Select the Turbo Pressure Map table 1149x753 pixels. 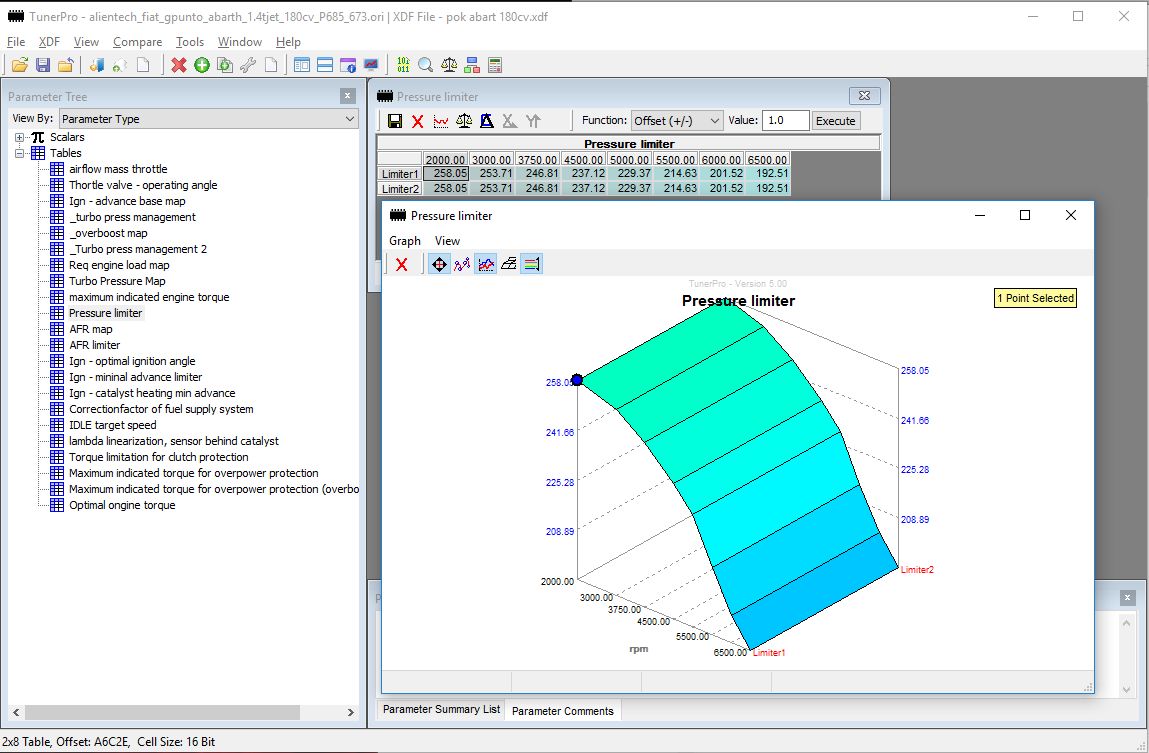tap(117, 281)
